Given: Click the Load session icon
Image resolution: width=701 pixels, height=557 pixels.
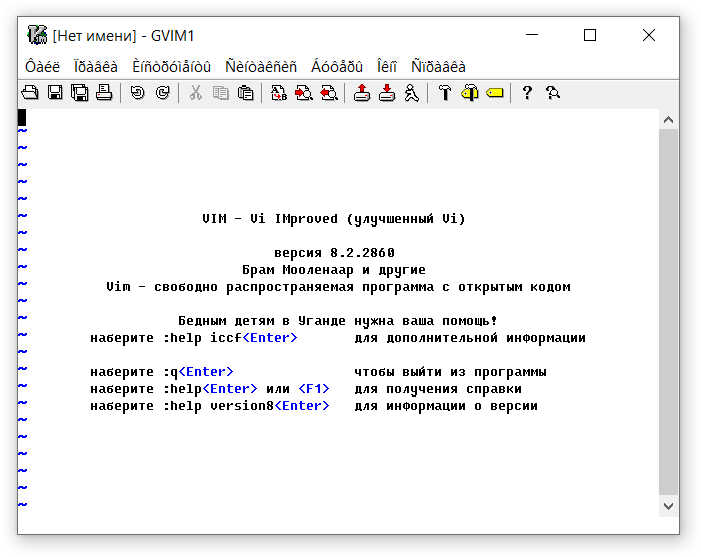Looking at the screenshot, I should point(362,93).
